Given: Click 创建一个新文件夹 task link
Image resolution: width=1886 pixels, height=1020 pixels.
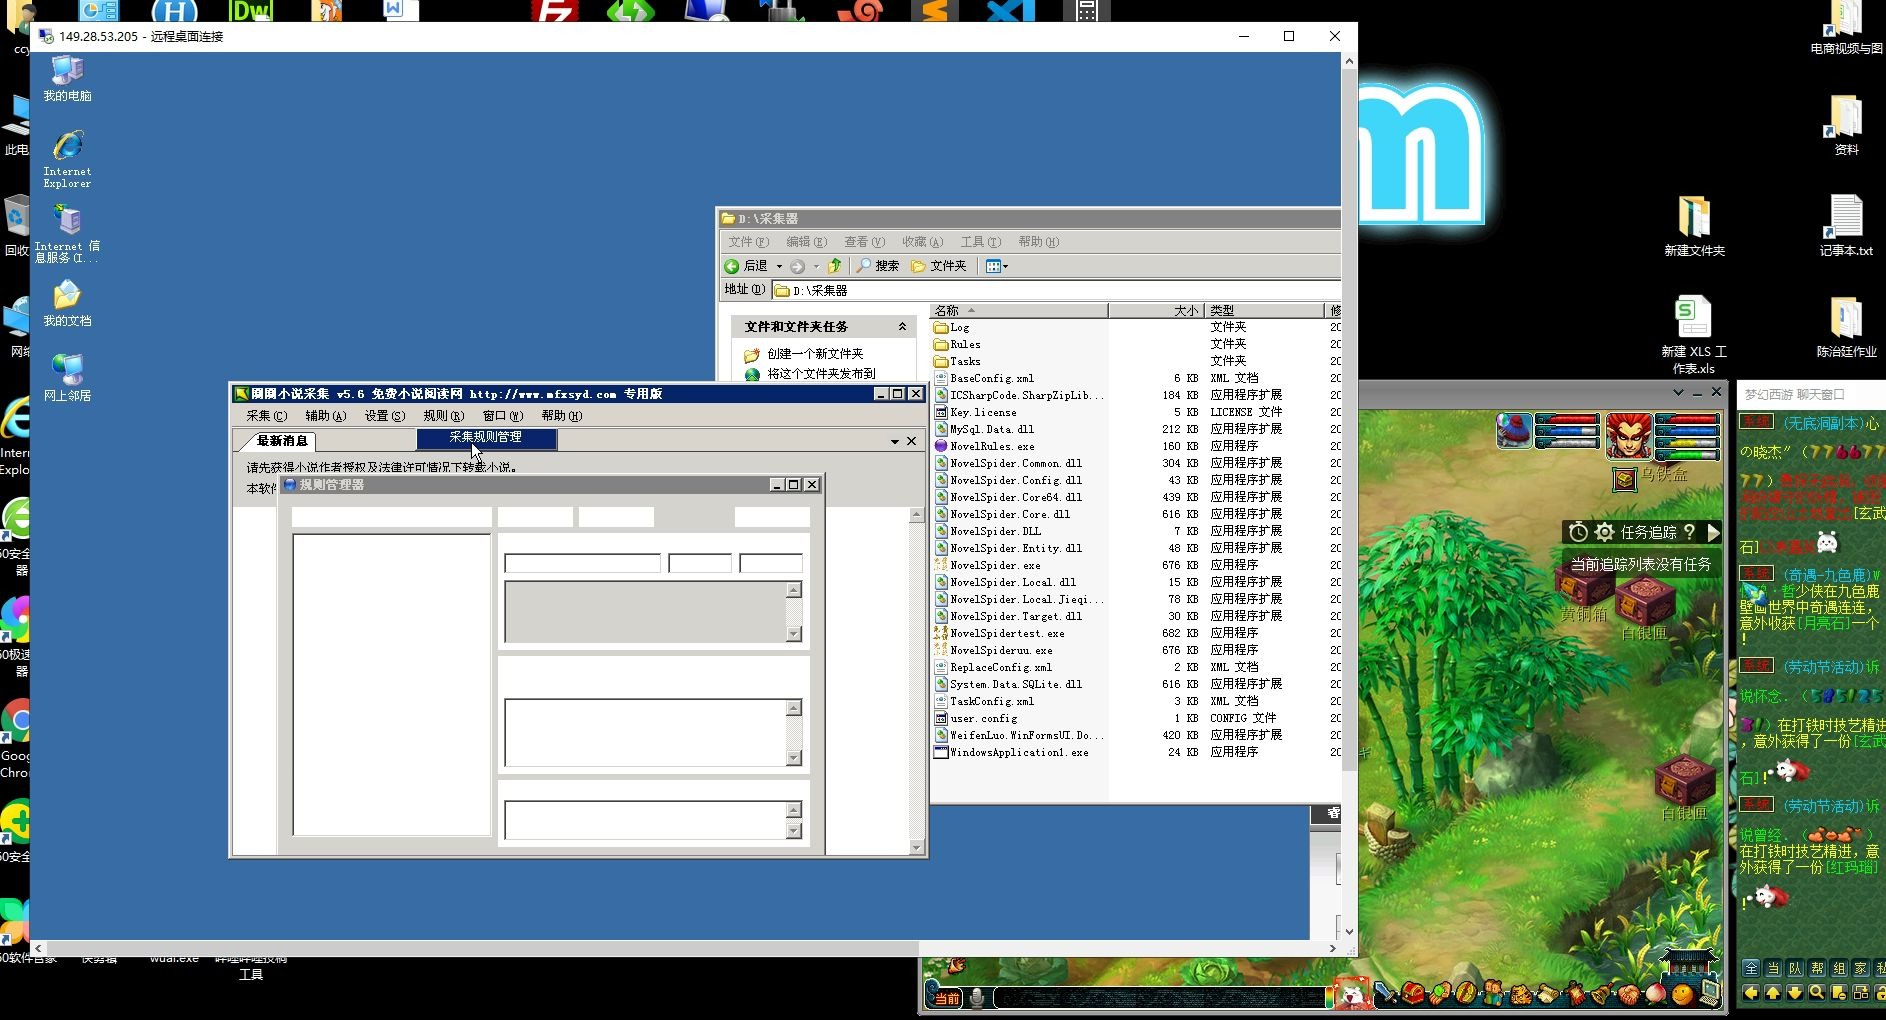Looking at the screenshot, I should 815,354.
